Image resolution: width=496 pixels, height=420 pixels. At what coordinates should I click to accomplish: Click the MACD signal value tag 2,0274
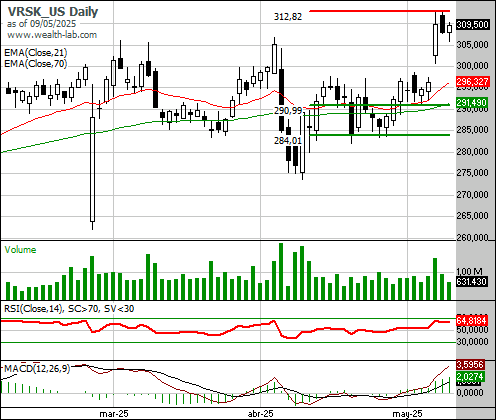pos(470,377)
